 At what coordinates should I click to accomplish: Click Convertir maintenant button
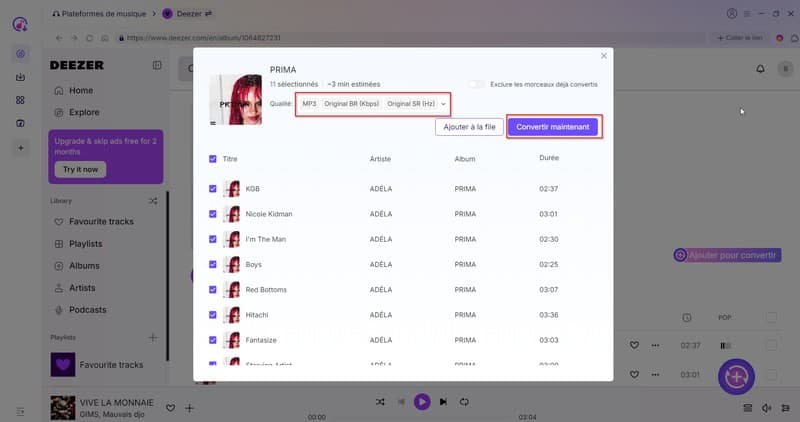click(553, 127)
